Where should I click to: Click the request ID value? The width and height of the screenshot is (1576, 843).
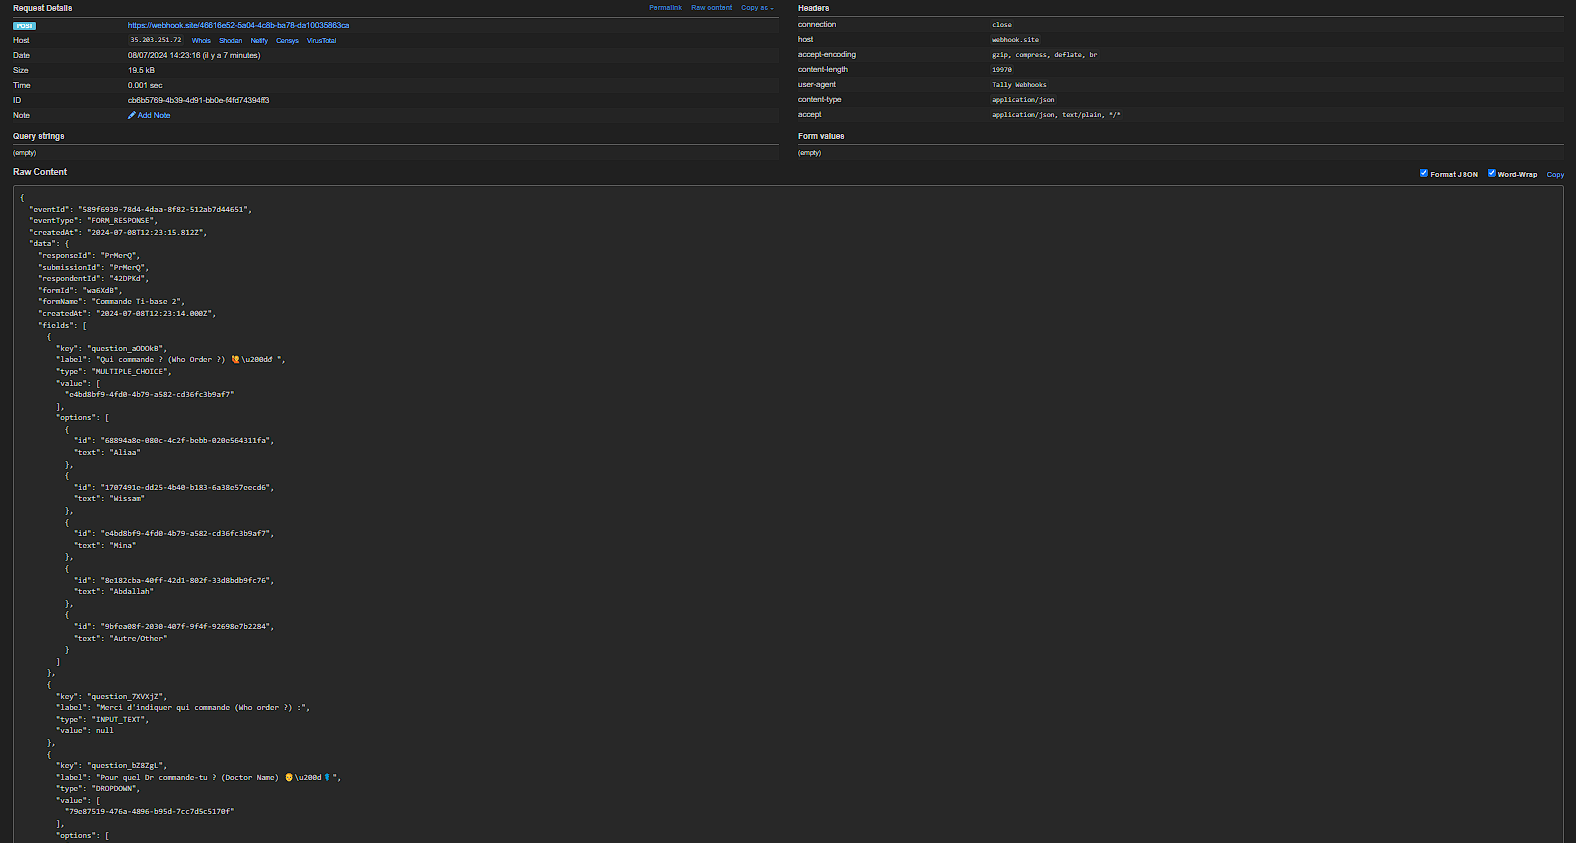click(198, 100)
